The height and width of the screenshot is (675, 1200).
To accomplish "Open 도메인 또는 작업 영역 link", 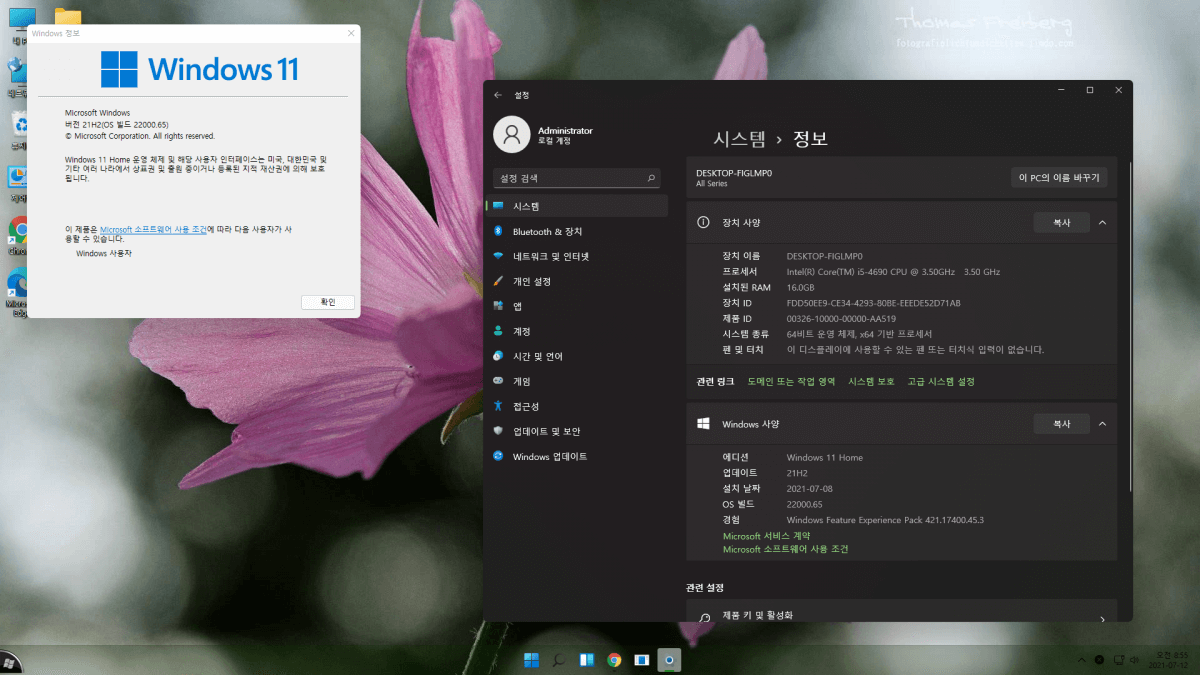I will [791, 381].
